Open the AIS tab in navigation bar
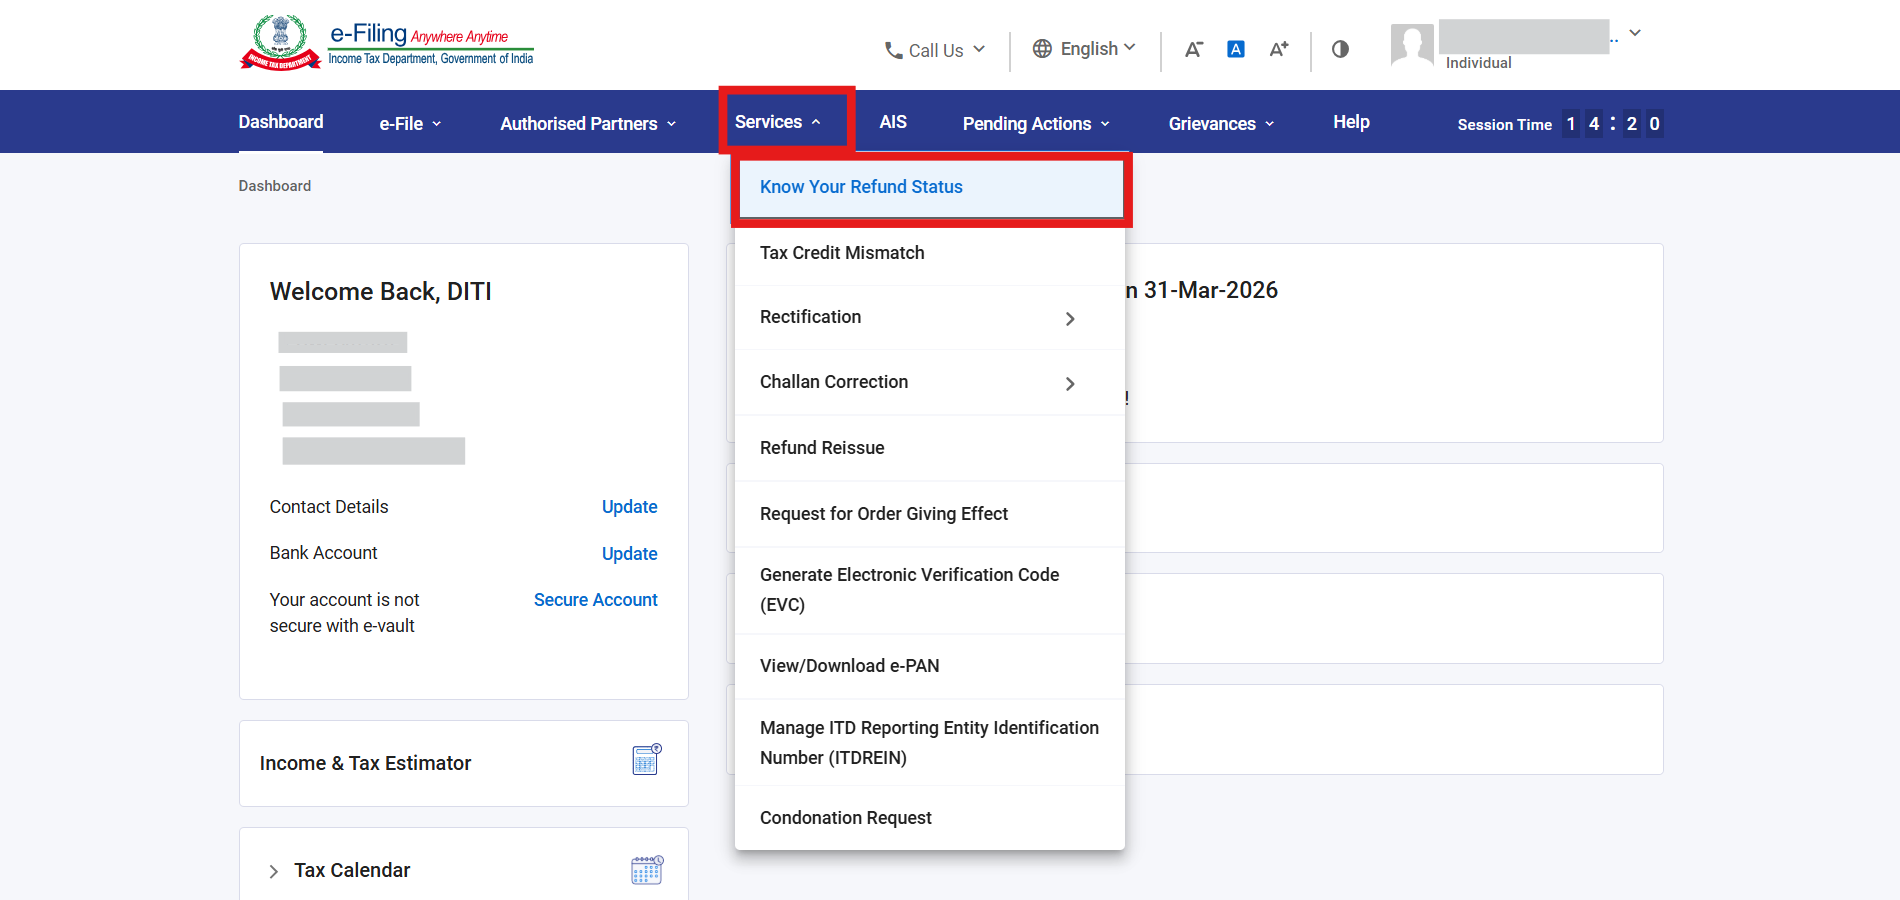Viewport: 1900px width, 900px height. [893, 122]
